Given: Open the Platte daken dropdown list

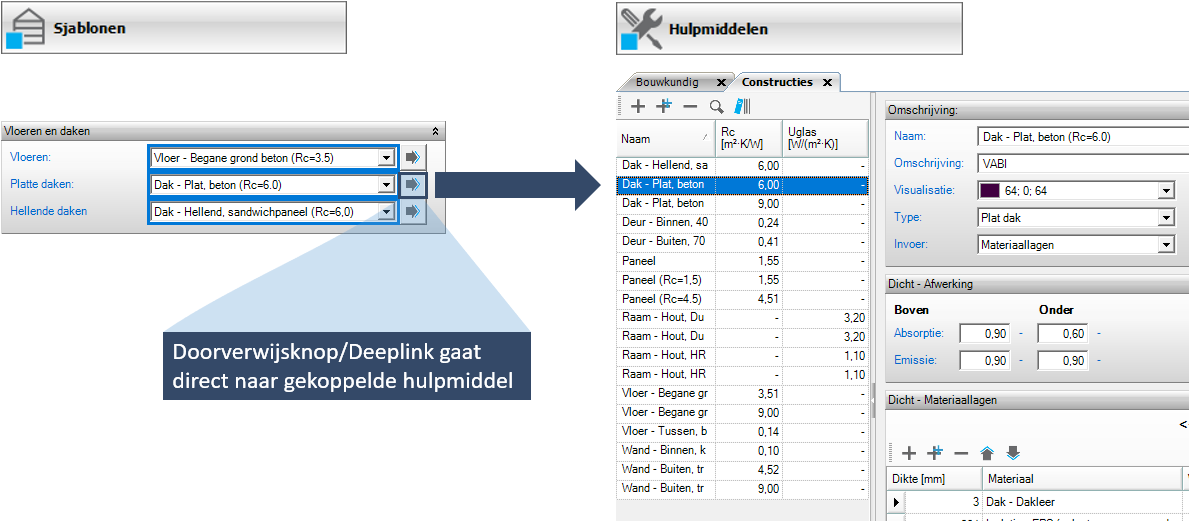Looking at the screenshot, I should pyautogui.click(x=386, y=185).
